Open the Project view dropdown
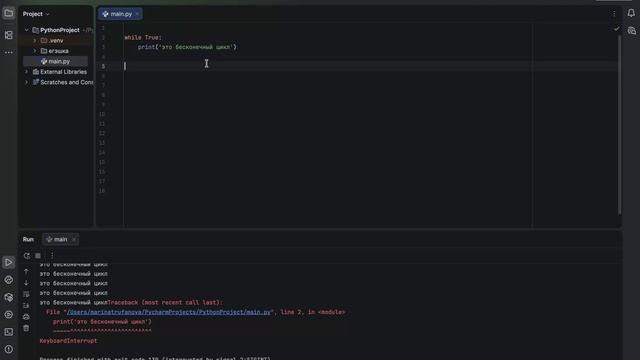 (x=36, y=14)
